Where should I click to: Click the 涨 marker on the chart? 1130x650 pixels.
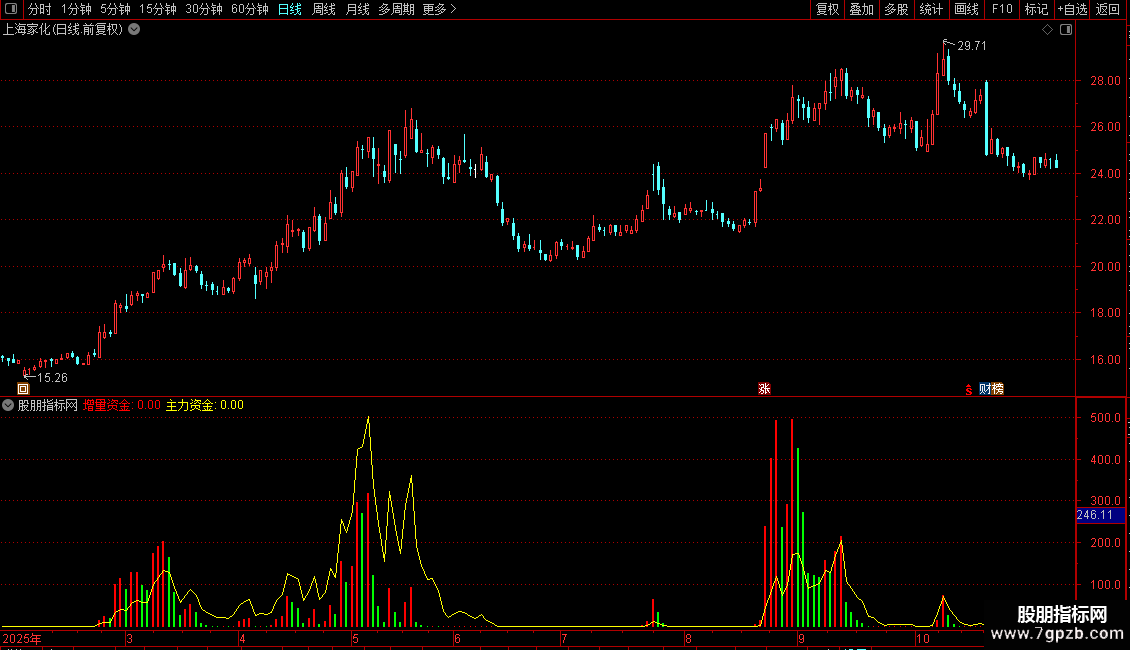(x=765, y=388)
